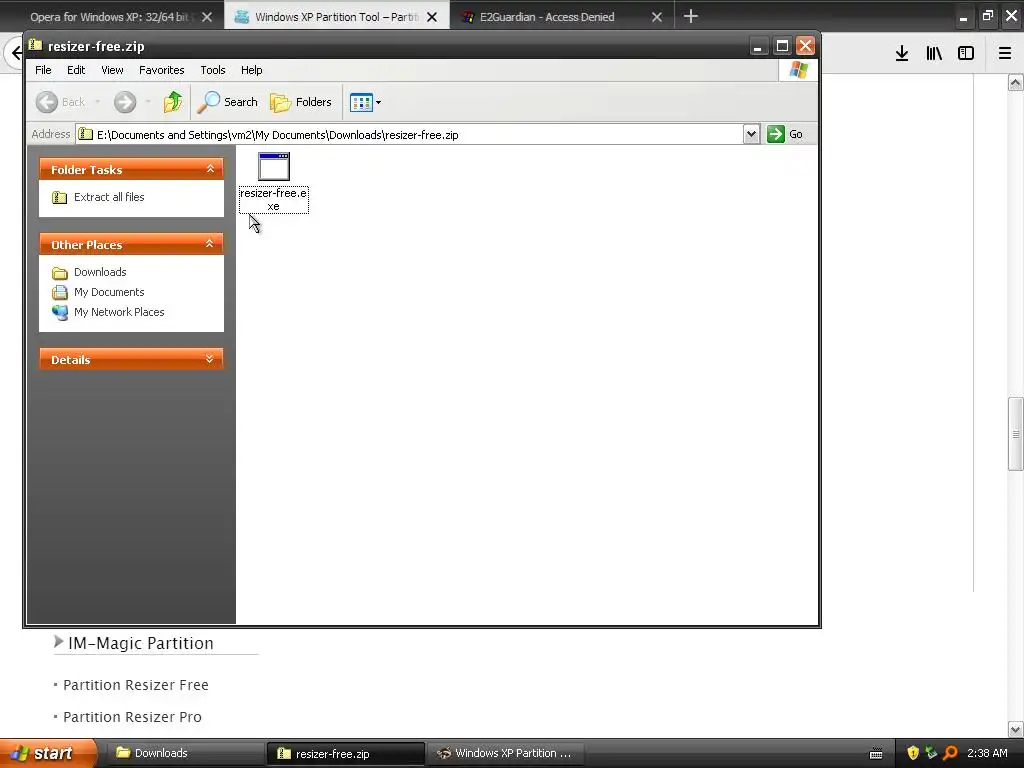Switch to E2Guardian - Access Denied tab

pos(547,17)
